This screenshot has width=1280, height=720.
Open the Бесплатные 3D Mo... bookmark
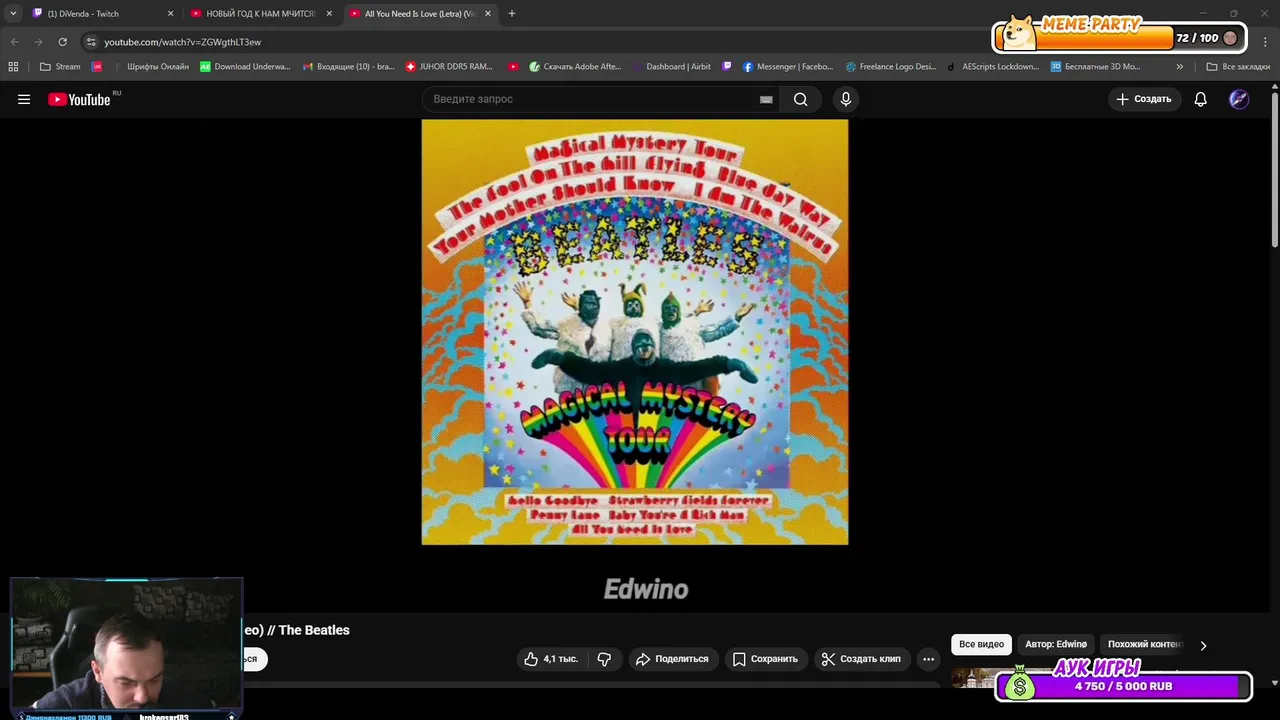(1095, 67)
